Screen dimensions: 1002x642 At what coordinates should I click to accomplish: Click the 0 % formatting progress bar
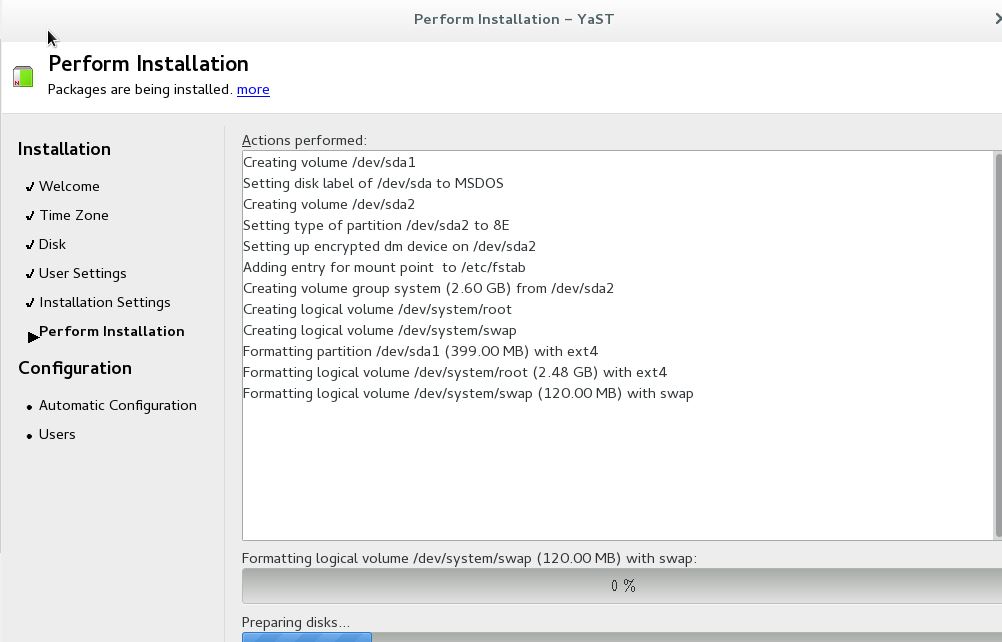(622, 586)
